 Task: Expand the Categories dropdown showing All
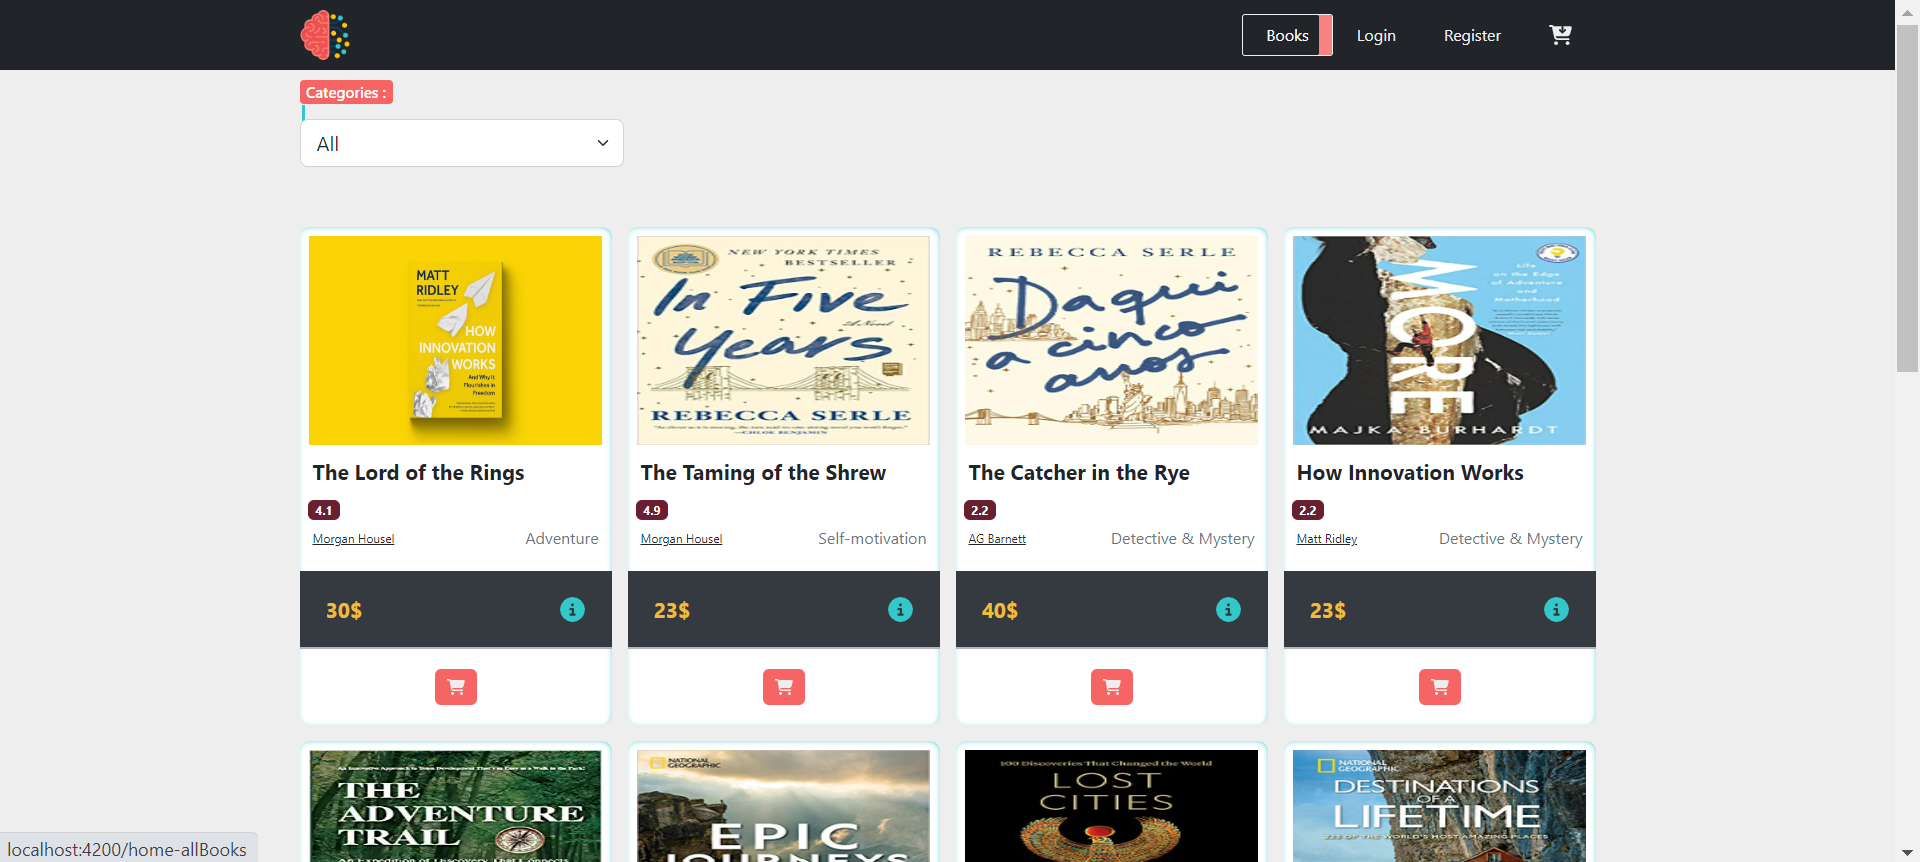point(462,143)
